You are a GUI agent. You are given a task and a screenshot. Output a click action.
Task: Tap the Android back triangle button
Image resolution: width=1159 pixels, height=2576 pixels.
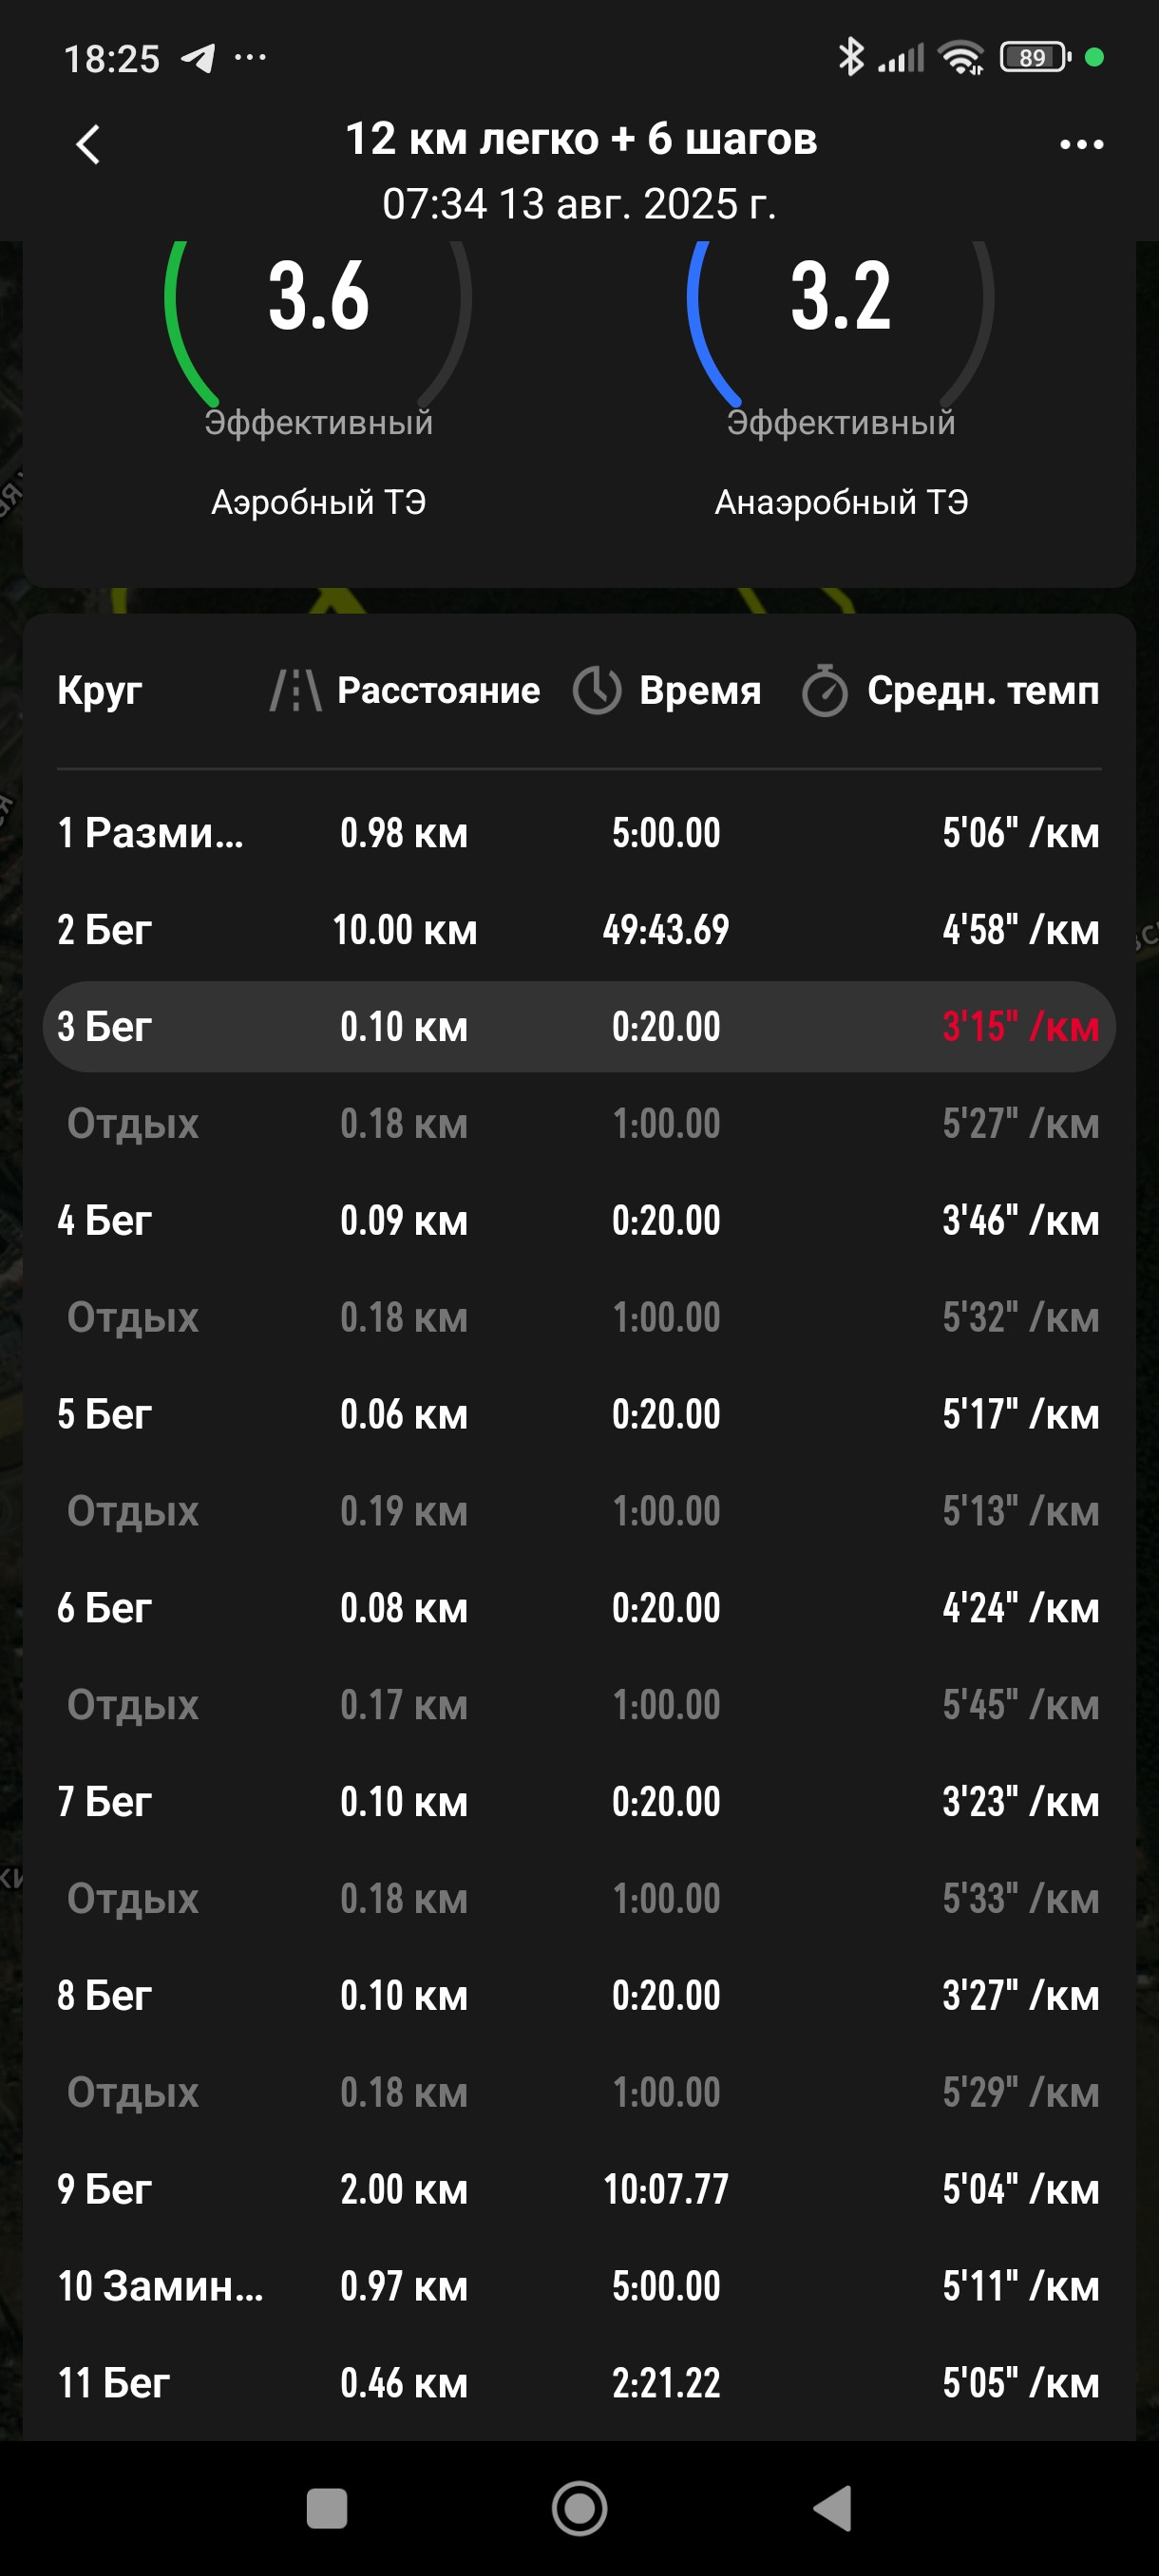point(832,2508)
